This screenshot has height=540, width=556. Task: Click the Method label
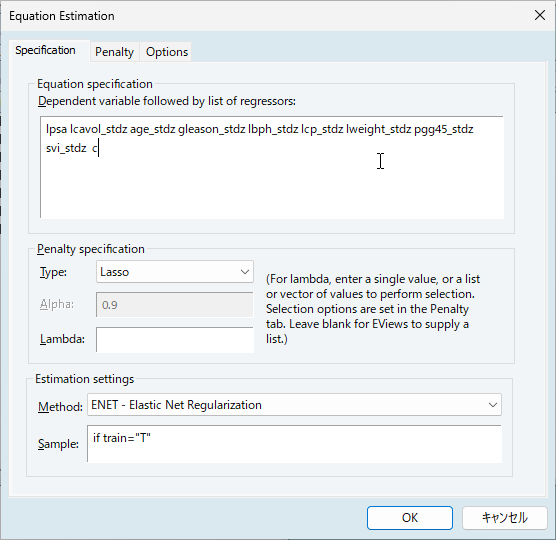(x=60, y=406)
